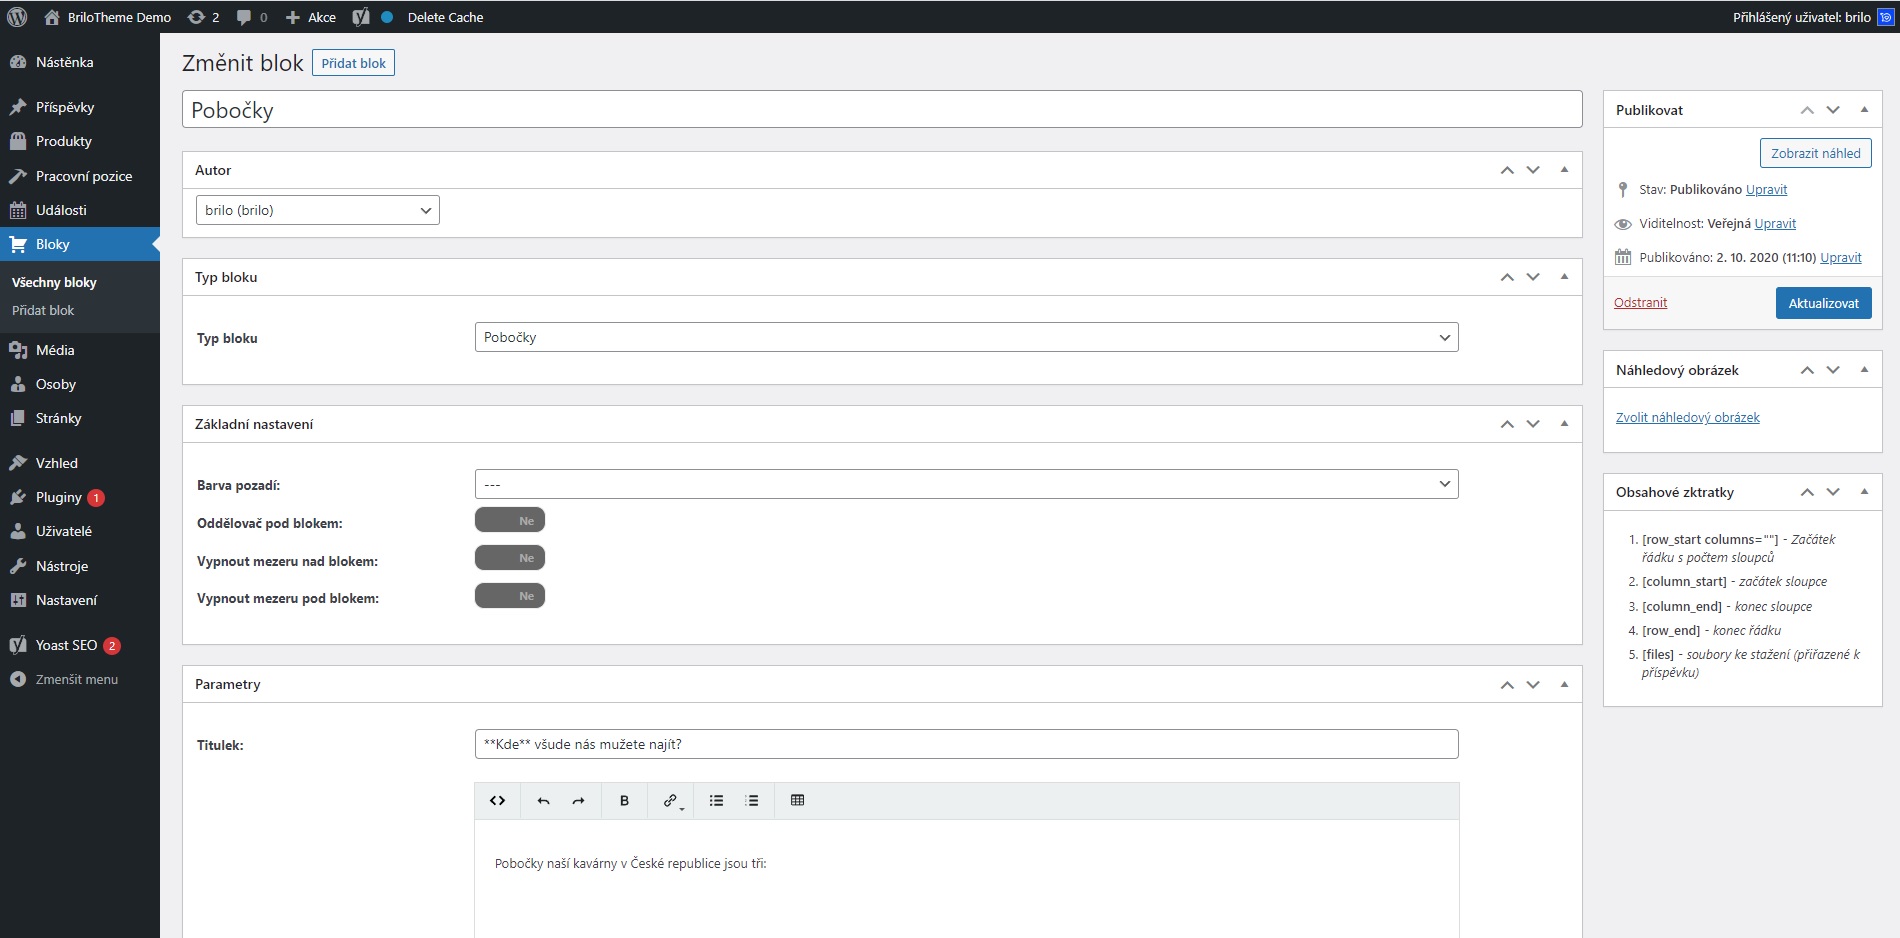Open Média in the sidebar menu

pos(55,350)
